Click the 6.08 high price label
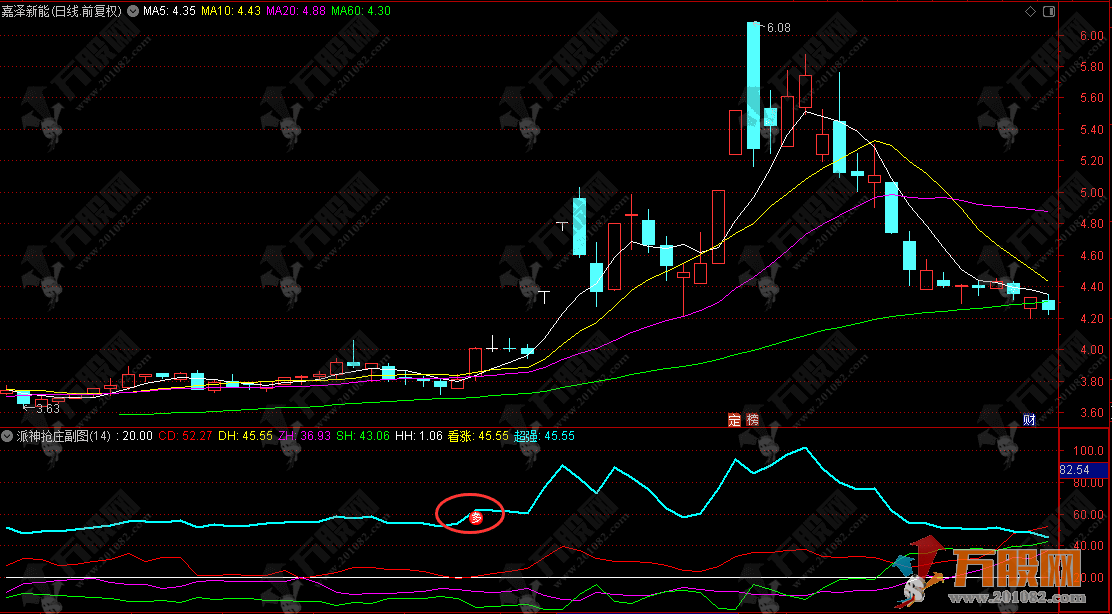Screen dimensions: 1112x614 778,28
